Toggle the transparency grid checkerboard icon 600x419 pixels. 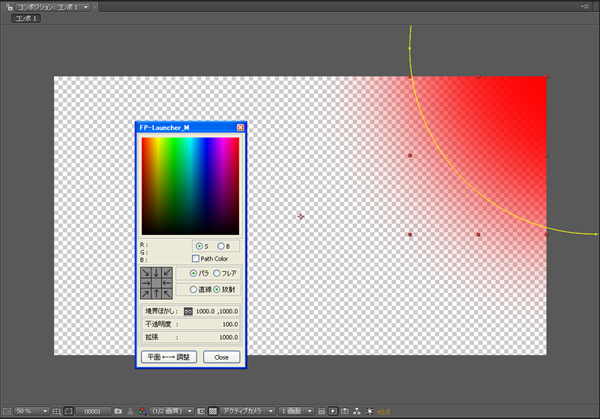tap(213, 411)
